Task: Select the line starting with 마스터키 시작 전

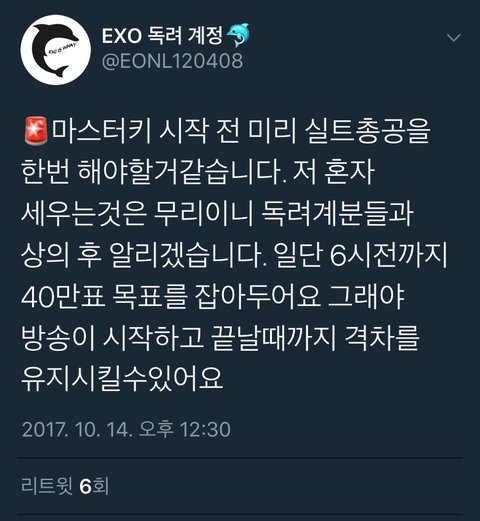Action: point(228,130)
